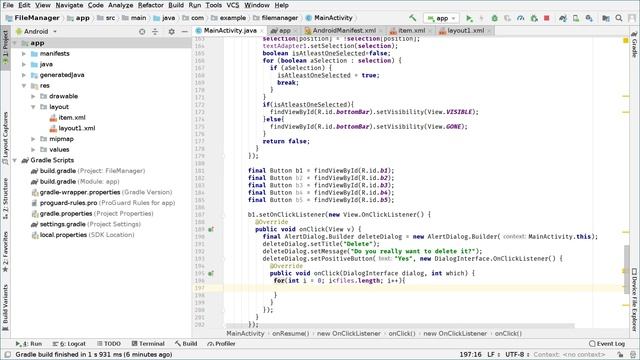640x360 pixels.
Task: Open Project Structure icon in toolbar
Action: pos(606,18)
